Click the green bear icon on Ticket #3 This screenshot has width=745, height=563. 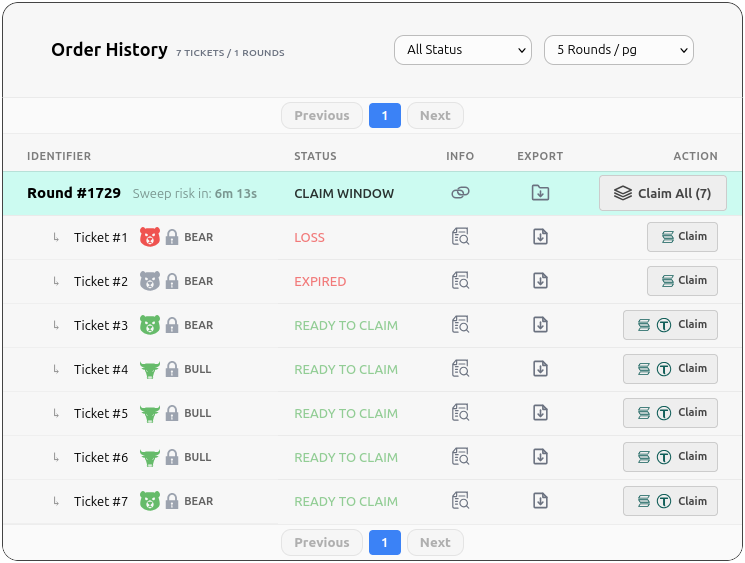tap(150, 325)
